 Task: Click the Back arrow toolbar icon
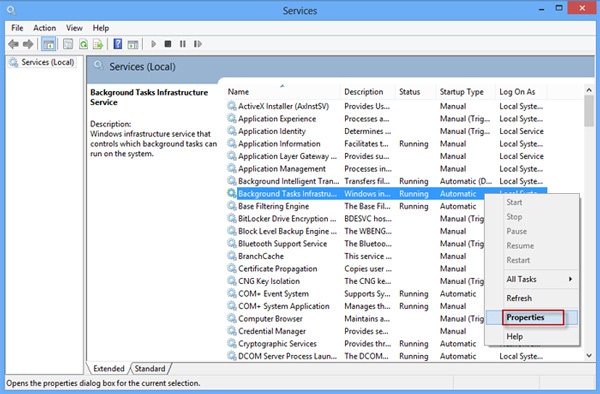pos(13,44)
